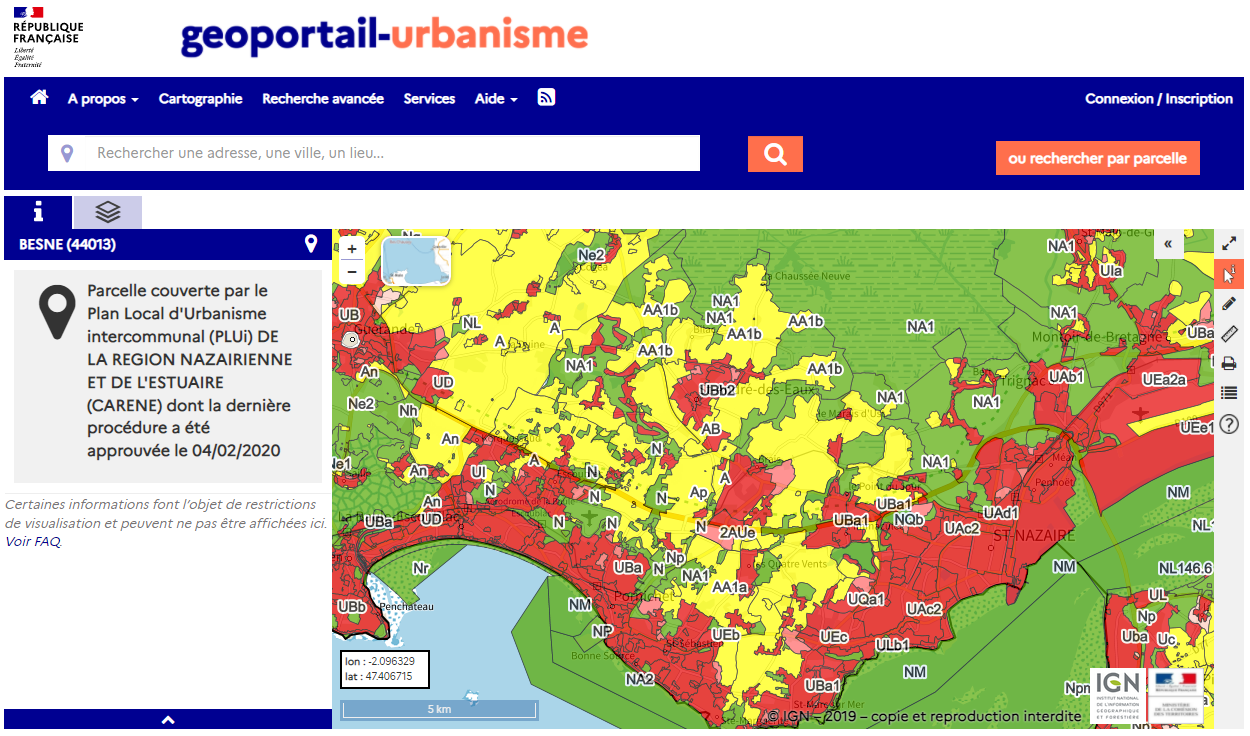Screen dimensions: 1250x736
Task: Expand the bottom panel chevron
Action: point(168,720)
